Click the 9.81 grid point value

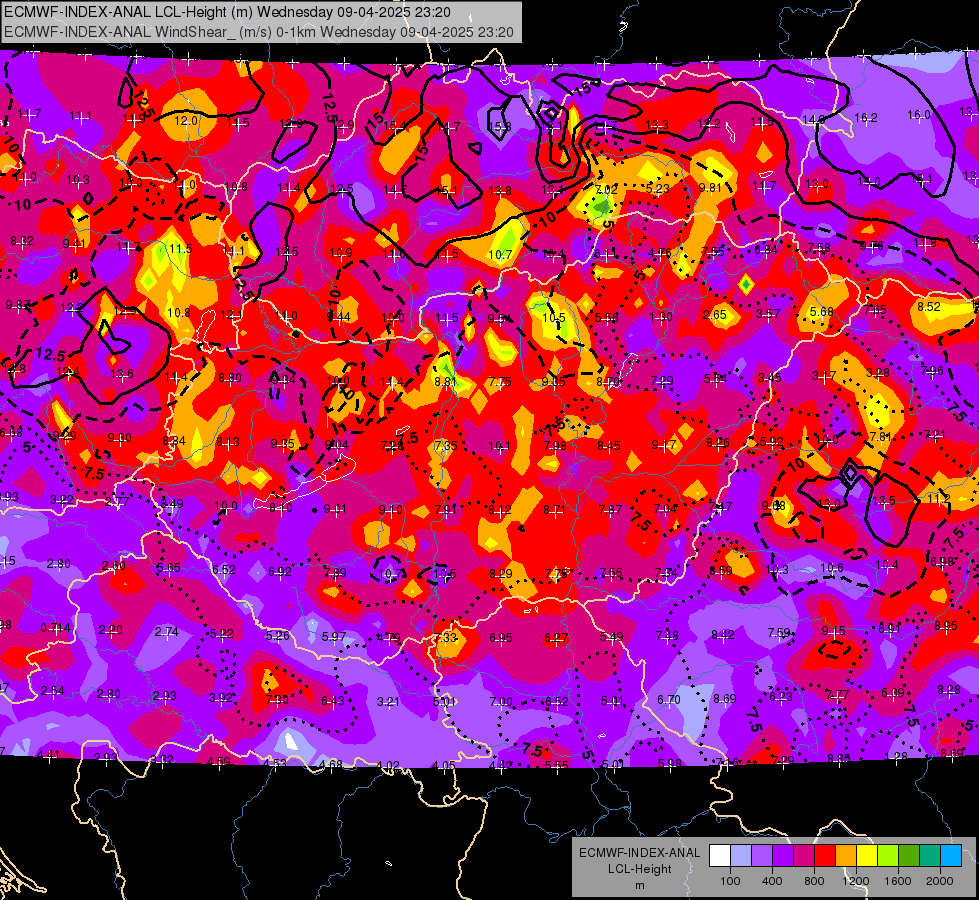[x=710, y=187]
